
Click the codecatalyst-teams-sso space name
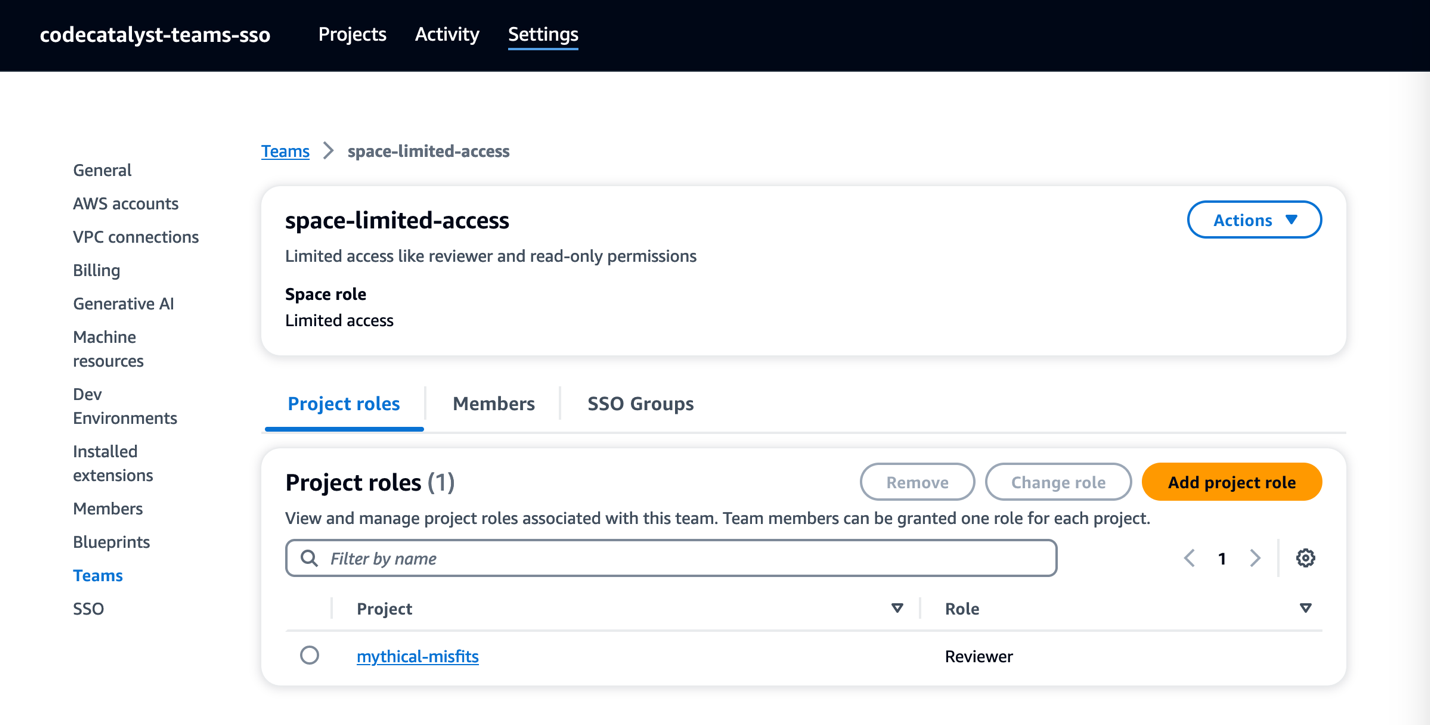[x=155, y=35]
